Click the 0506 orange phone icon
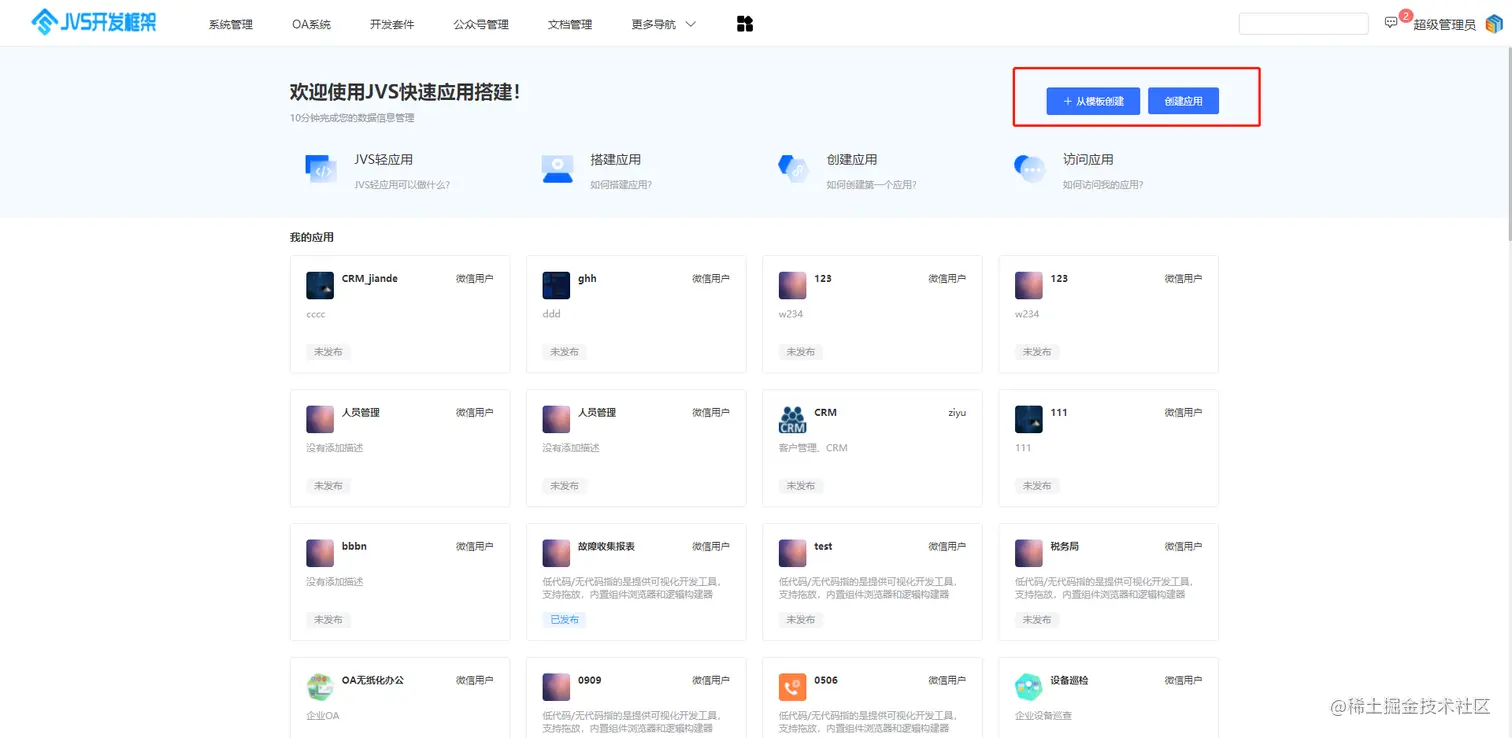1512x738 pixels. tap(792, 687)
